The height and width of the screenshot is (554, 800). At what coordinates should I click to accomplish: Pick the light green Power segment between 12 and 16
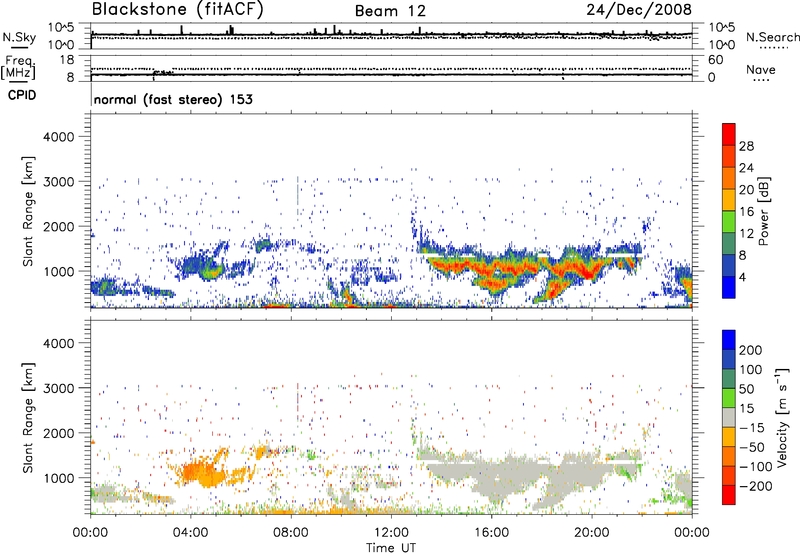(x=729, y=222)
